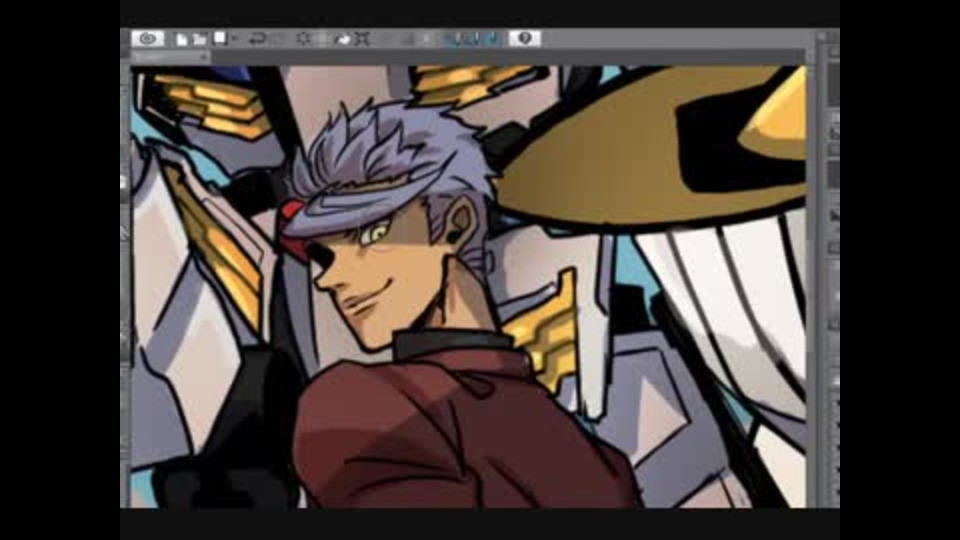Expand the save options dropdown arrow

tap(234, 39)
